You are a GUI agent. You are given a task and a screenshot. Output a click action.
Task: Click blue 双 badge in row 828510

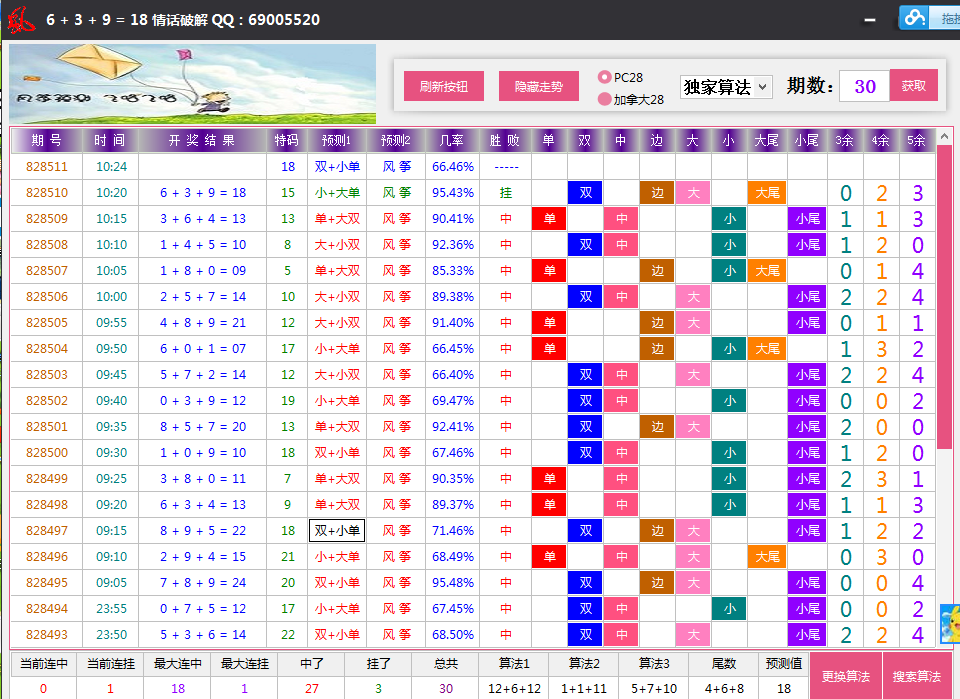[585, 193]
